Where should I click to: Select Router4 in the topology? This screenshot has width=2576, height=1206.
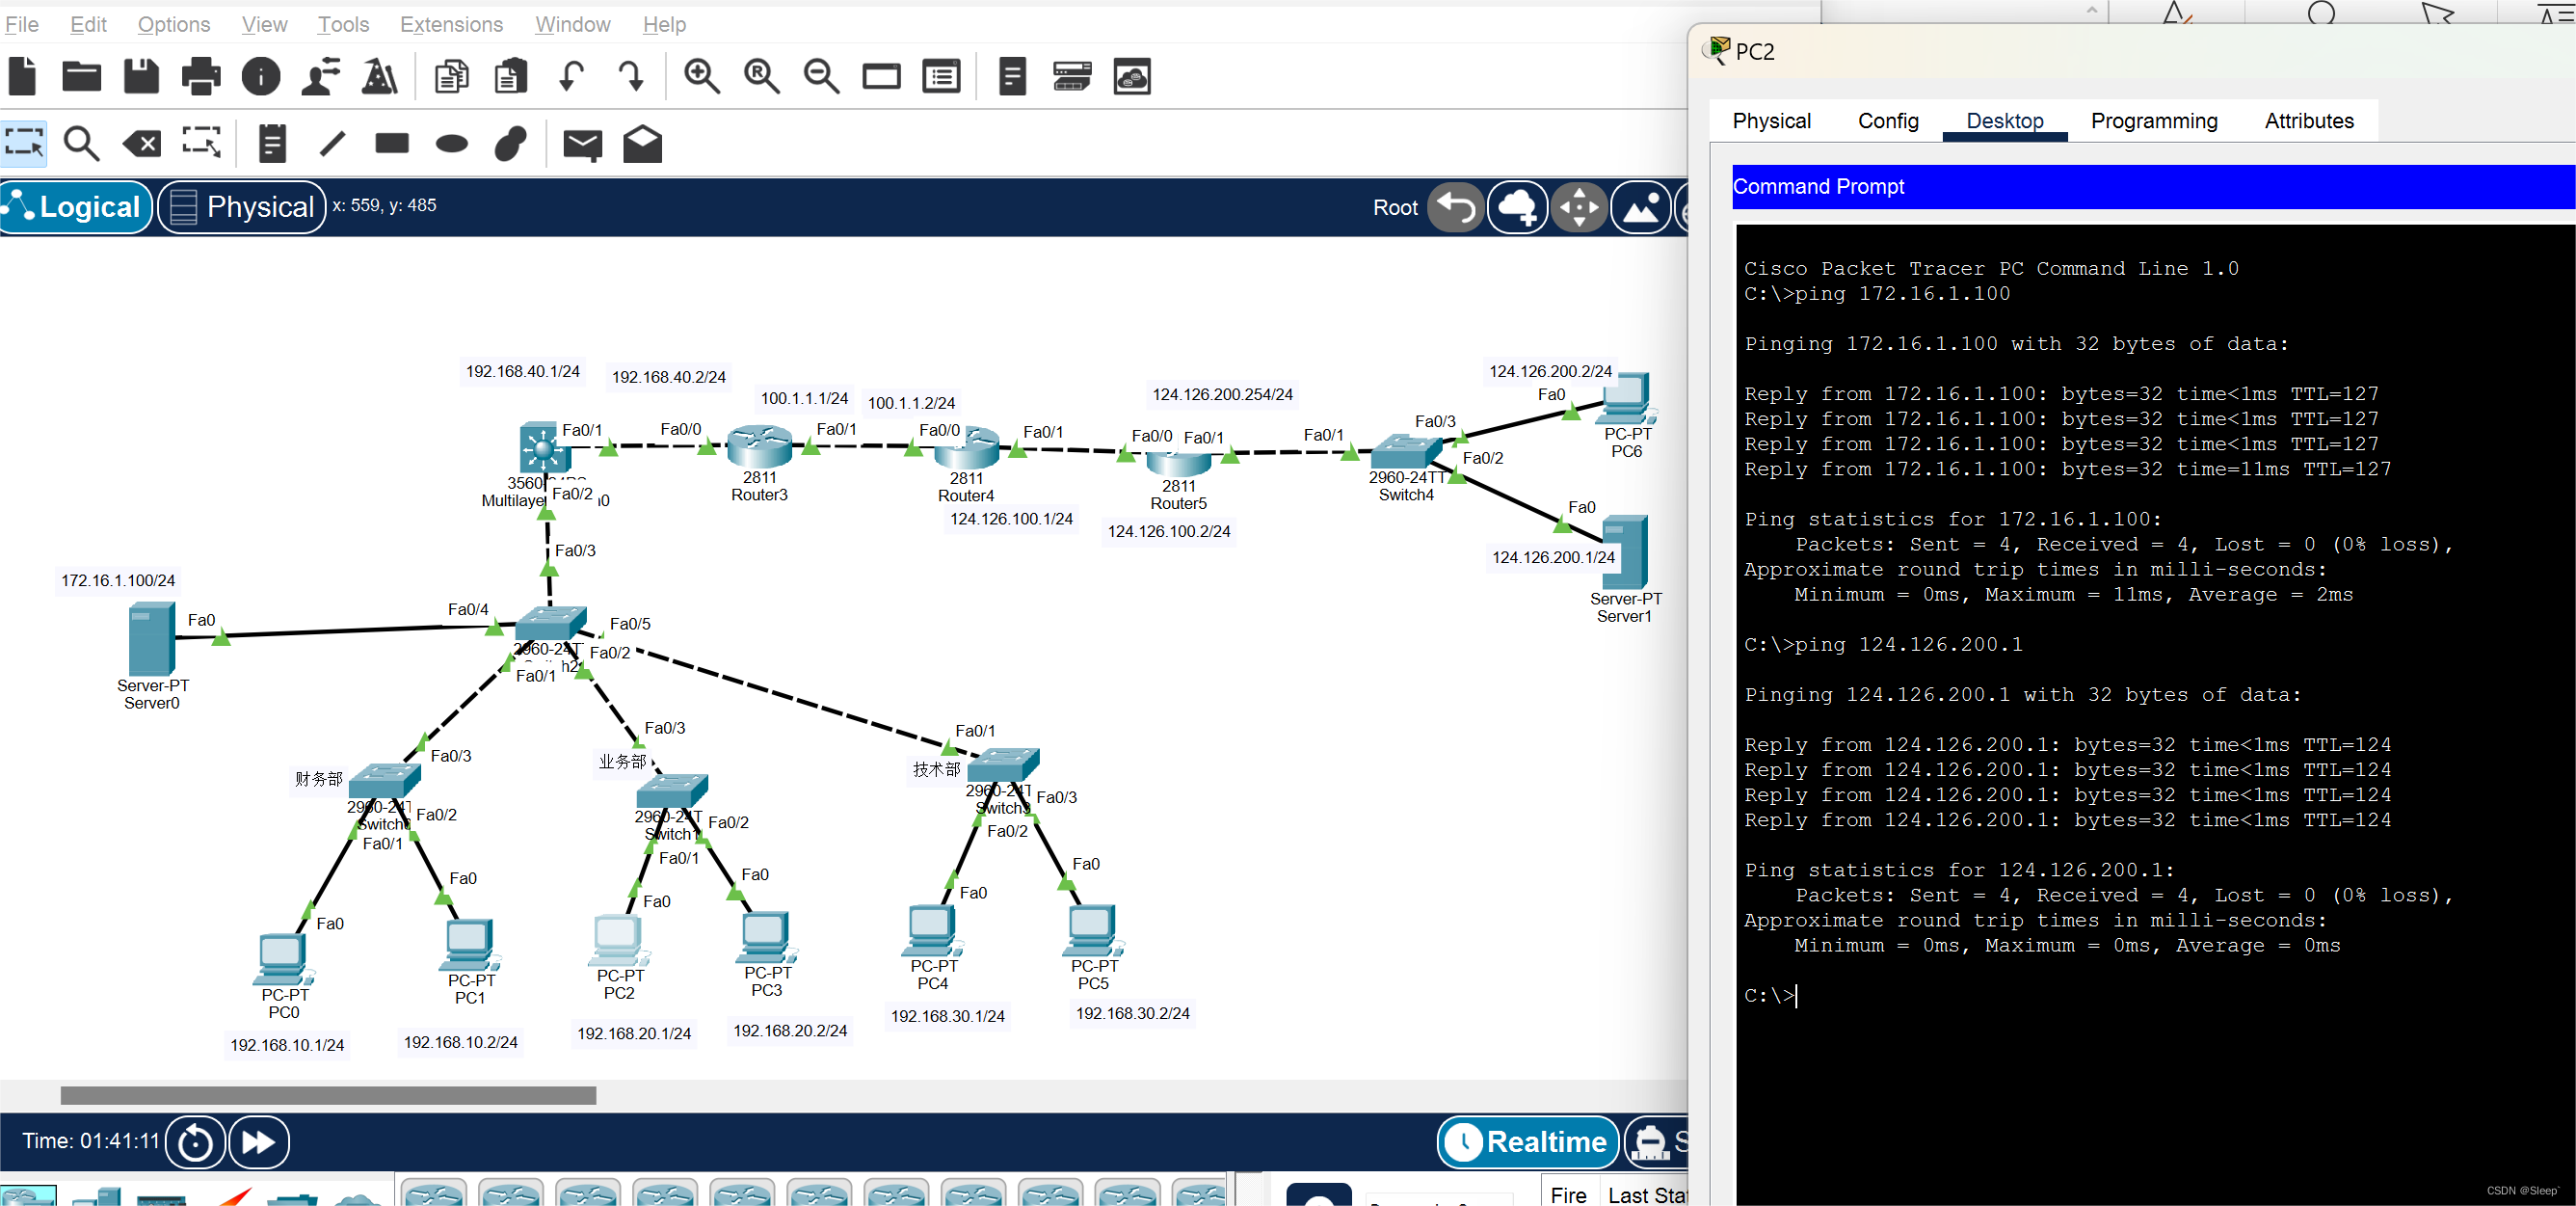coord(966,450)
